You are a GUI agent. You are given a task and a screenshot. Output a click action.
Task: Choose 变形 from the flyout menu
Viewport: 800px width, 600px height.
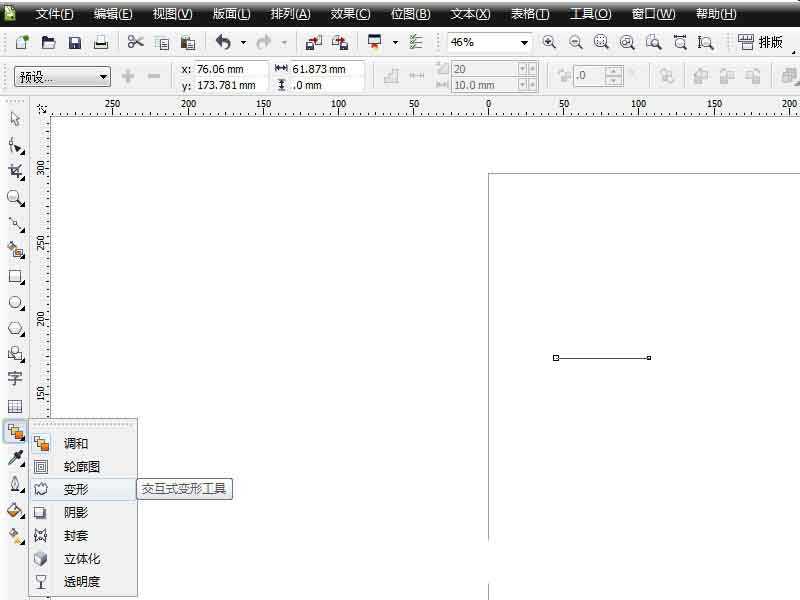tap(76, 490)
